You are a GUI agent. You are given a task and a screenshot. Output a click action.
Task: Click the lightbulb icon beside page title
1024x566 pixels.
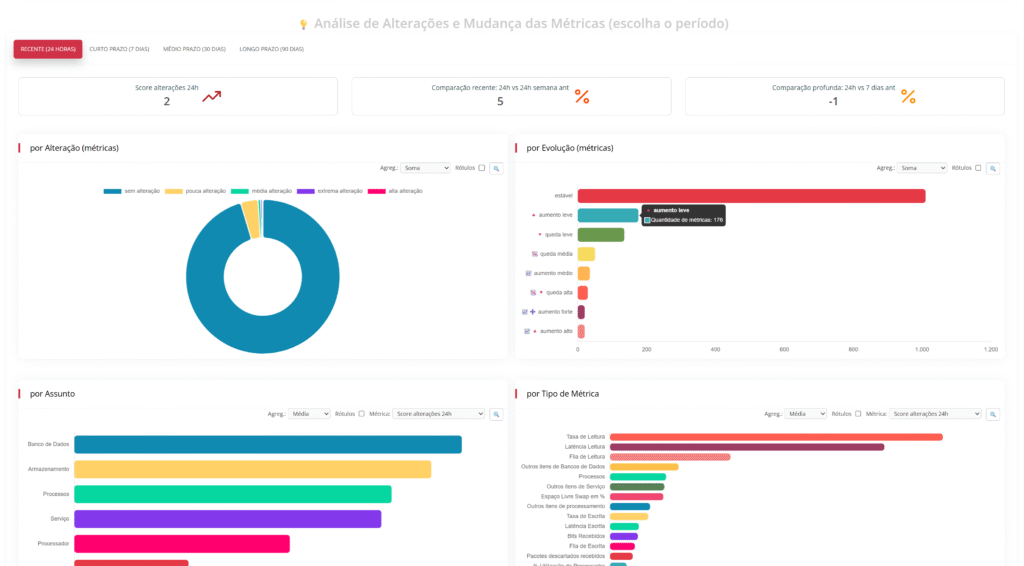[x=303, y=24]
